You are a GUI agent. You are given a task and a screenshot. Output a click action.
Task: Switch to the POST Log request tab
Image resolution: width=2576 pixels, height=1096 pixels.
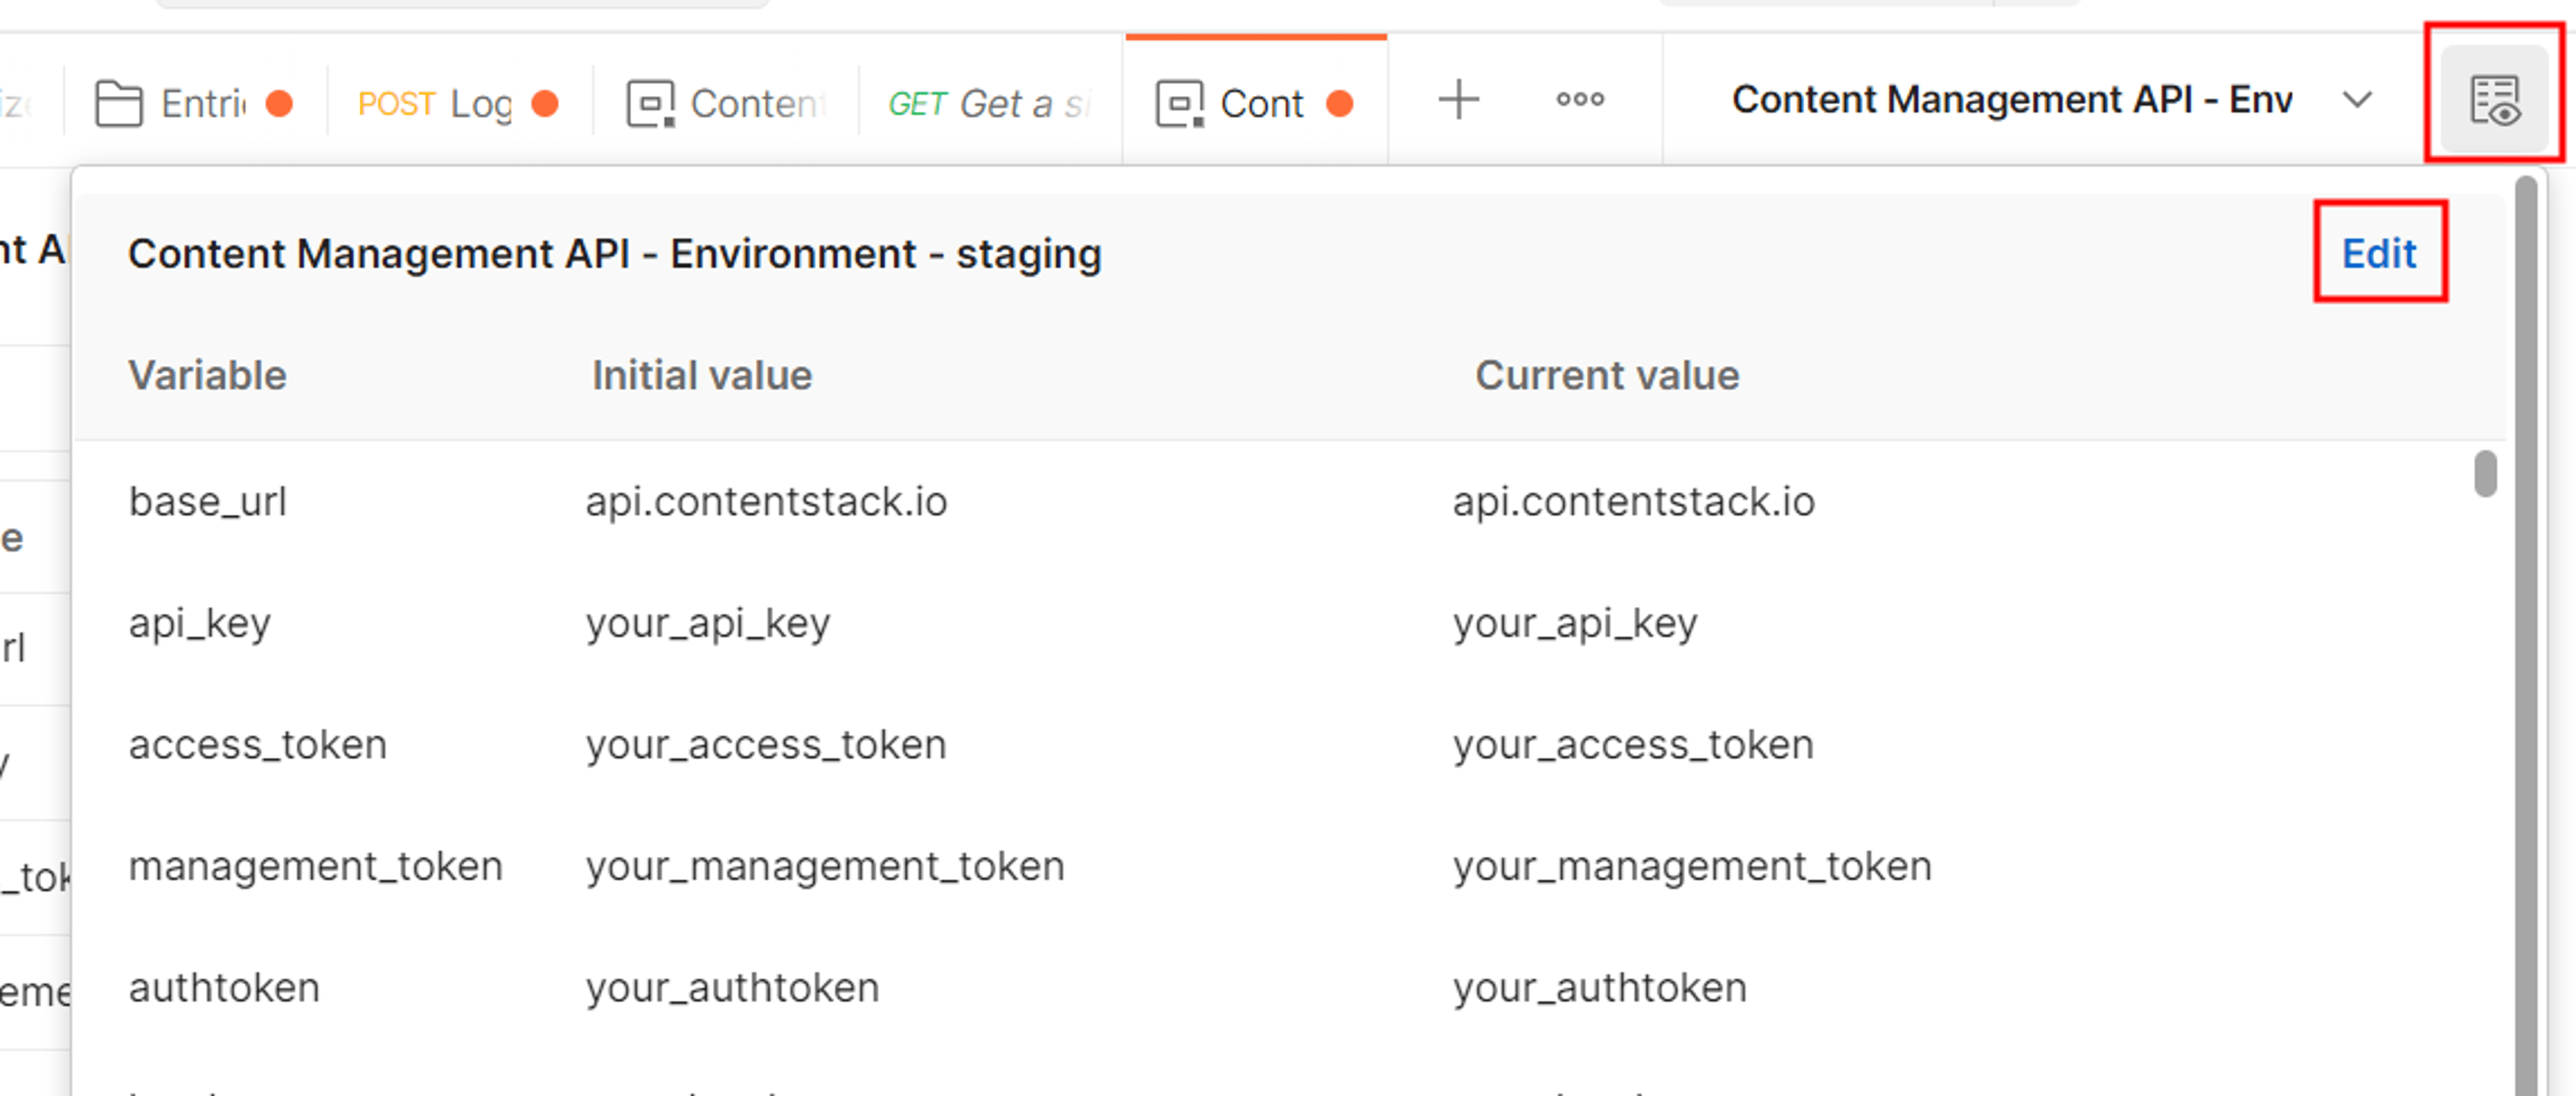[x=459, y=103]
